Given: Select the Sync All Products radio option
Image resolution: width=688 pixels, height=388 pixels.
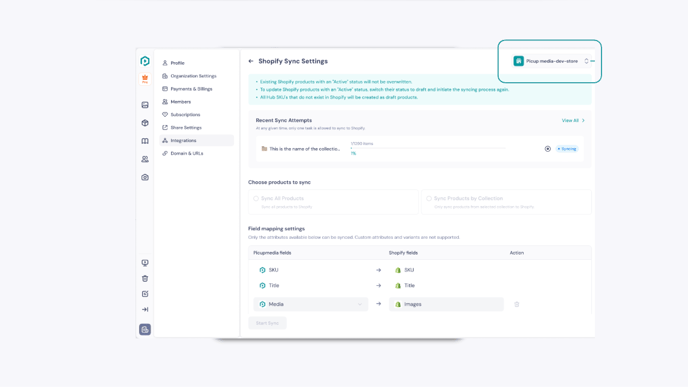Looking at the screenshot, I should [x=256, y=198].
